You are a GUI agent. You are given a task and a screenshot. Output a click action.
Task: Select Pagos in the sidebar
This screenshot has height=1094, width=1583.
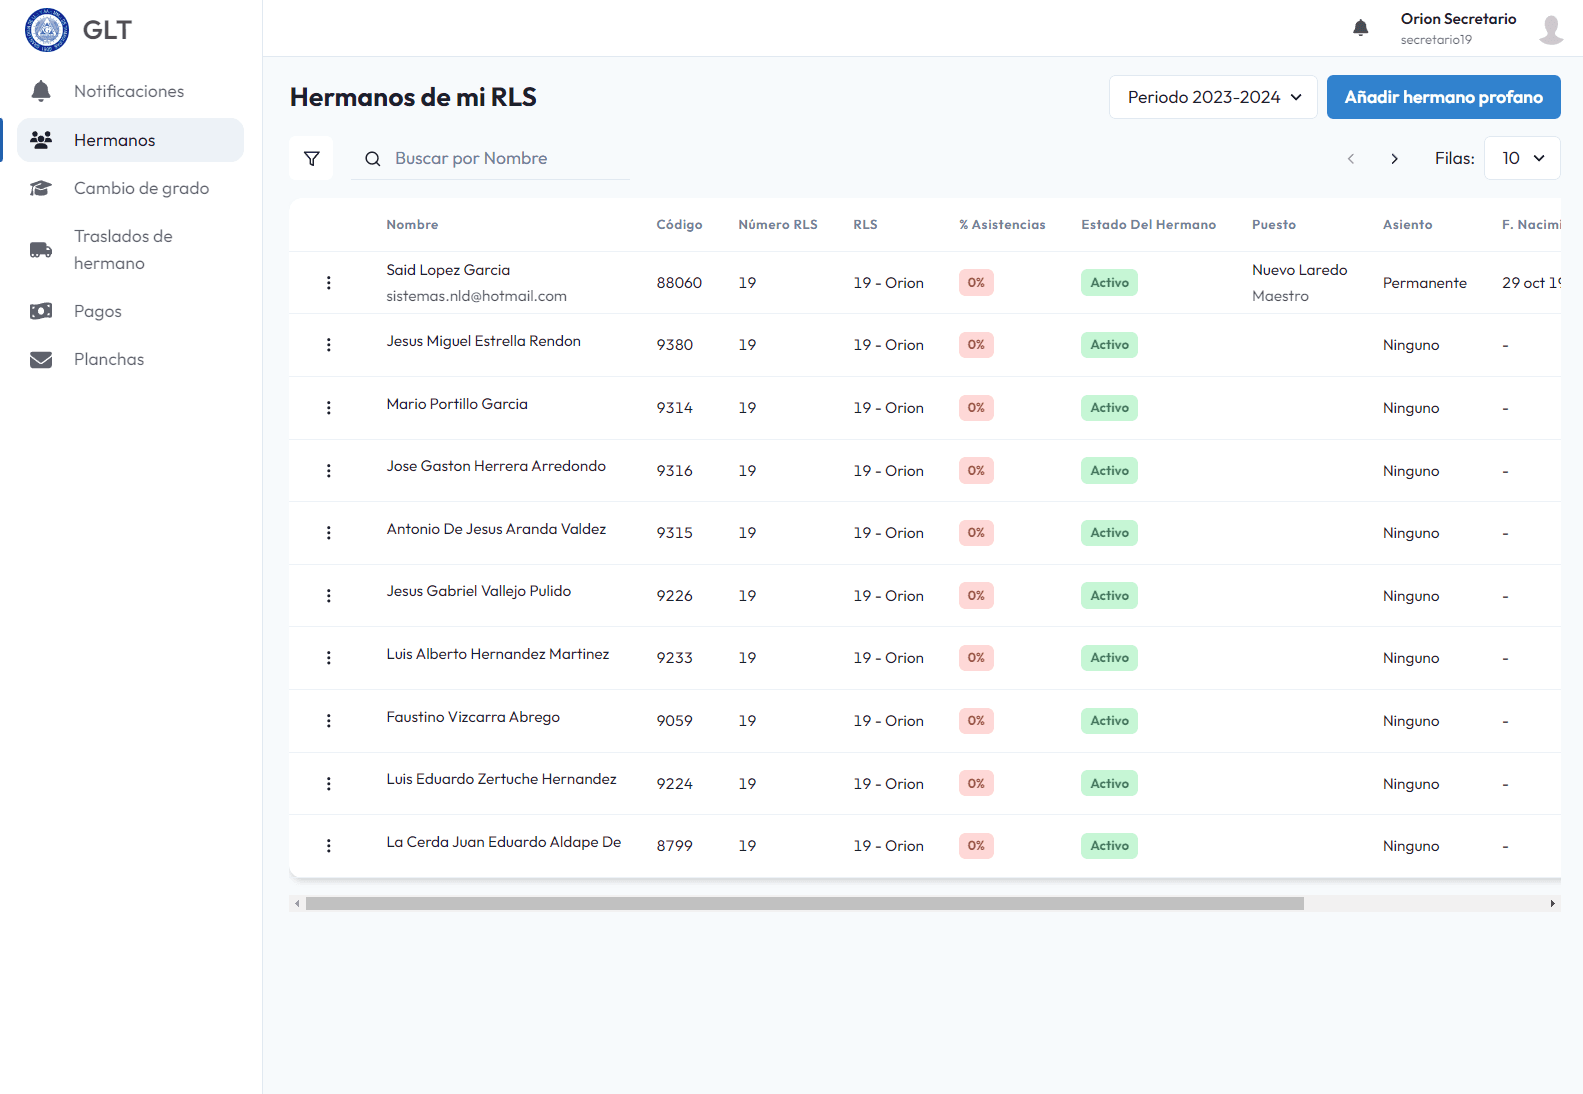click(98, 311)
